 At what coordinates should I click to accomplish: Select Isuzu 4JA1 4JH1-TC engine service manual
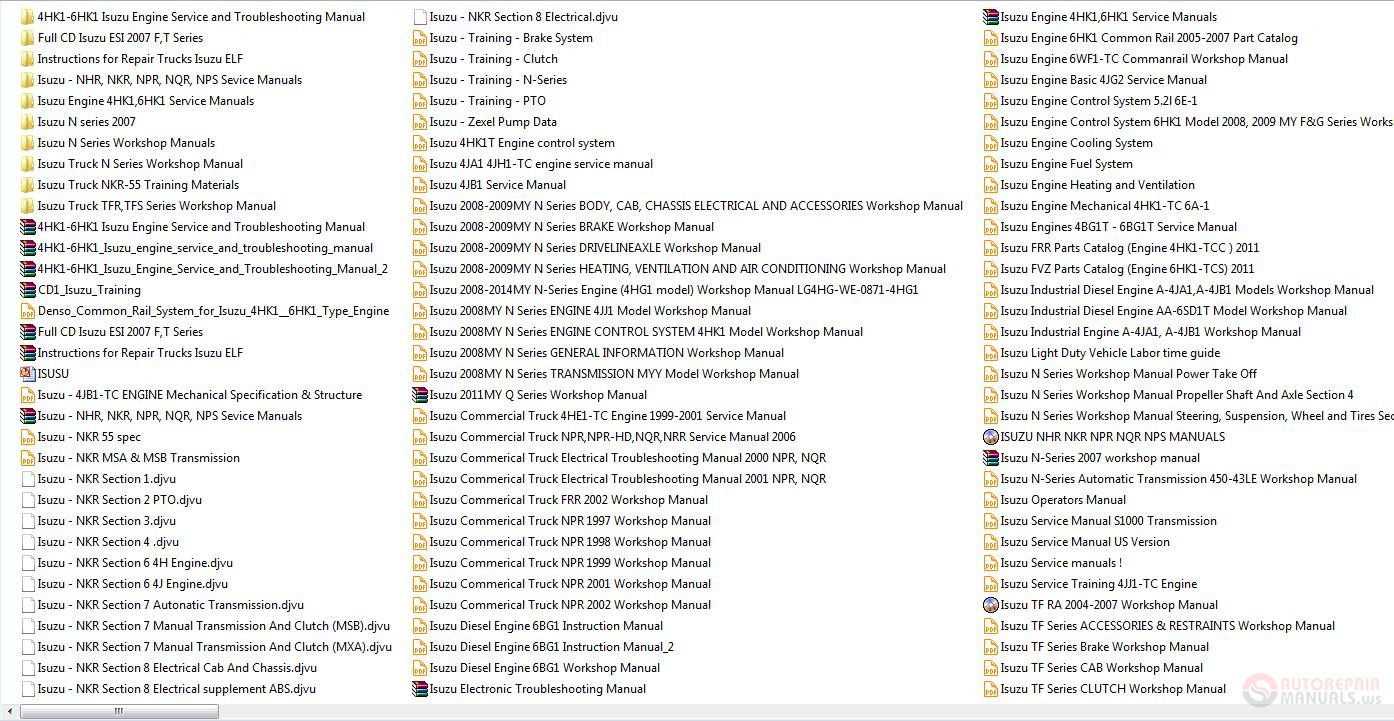click(541, 164)
